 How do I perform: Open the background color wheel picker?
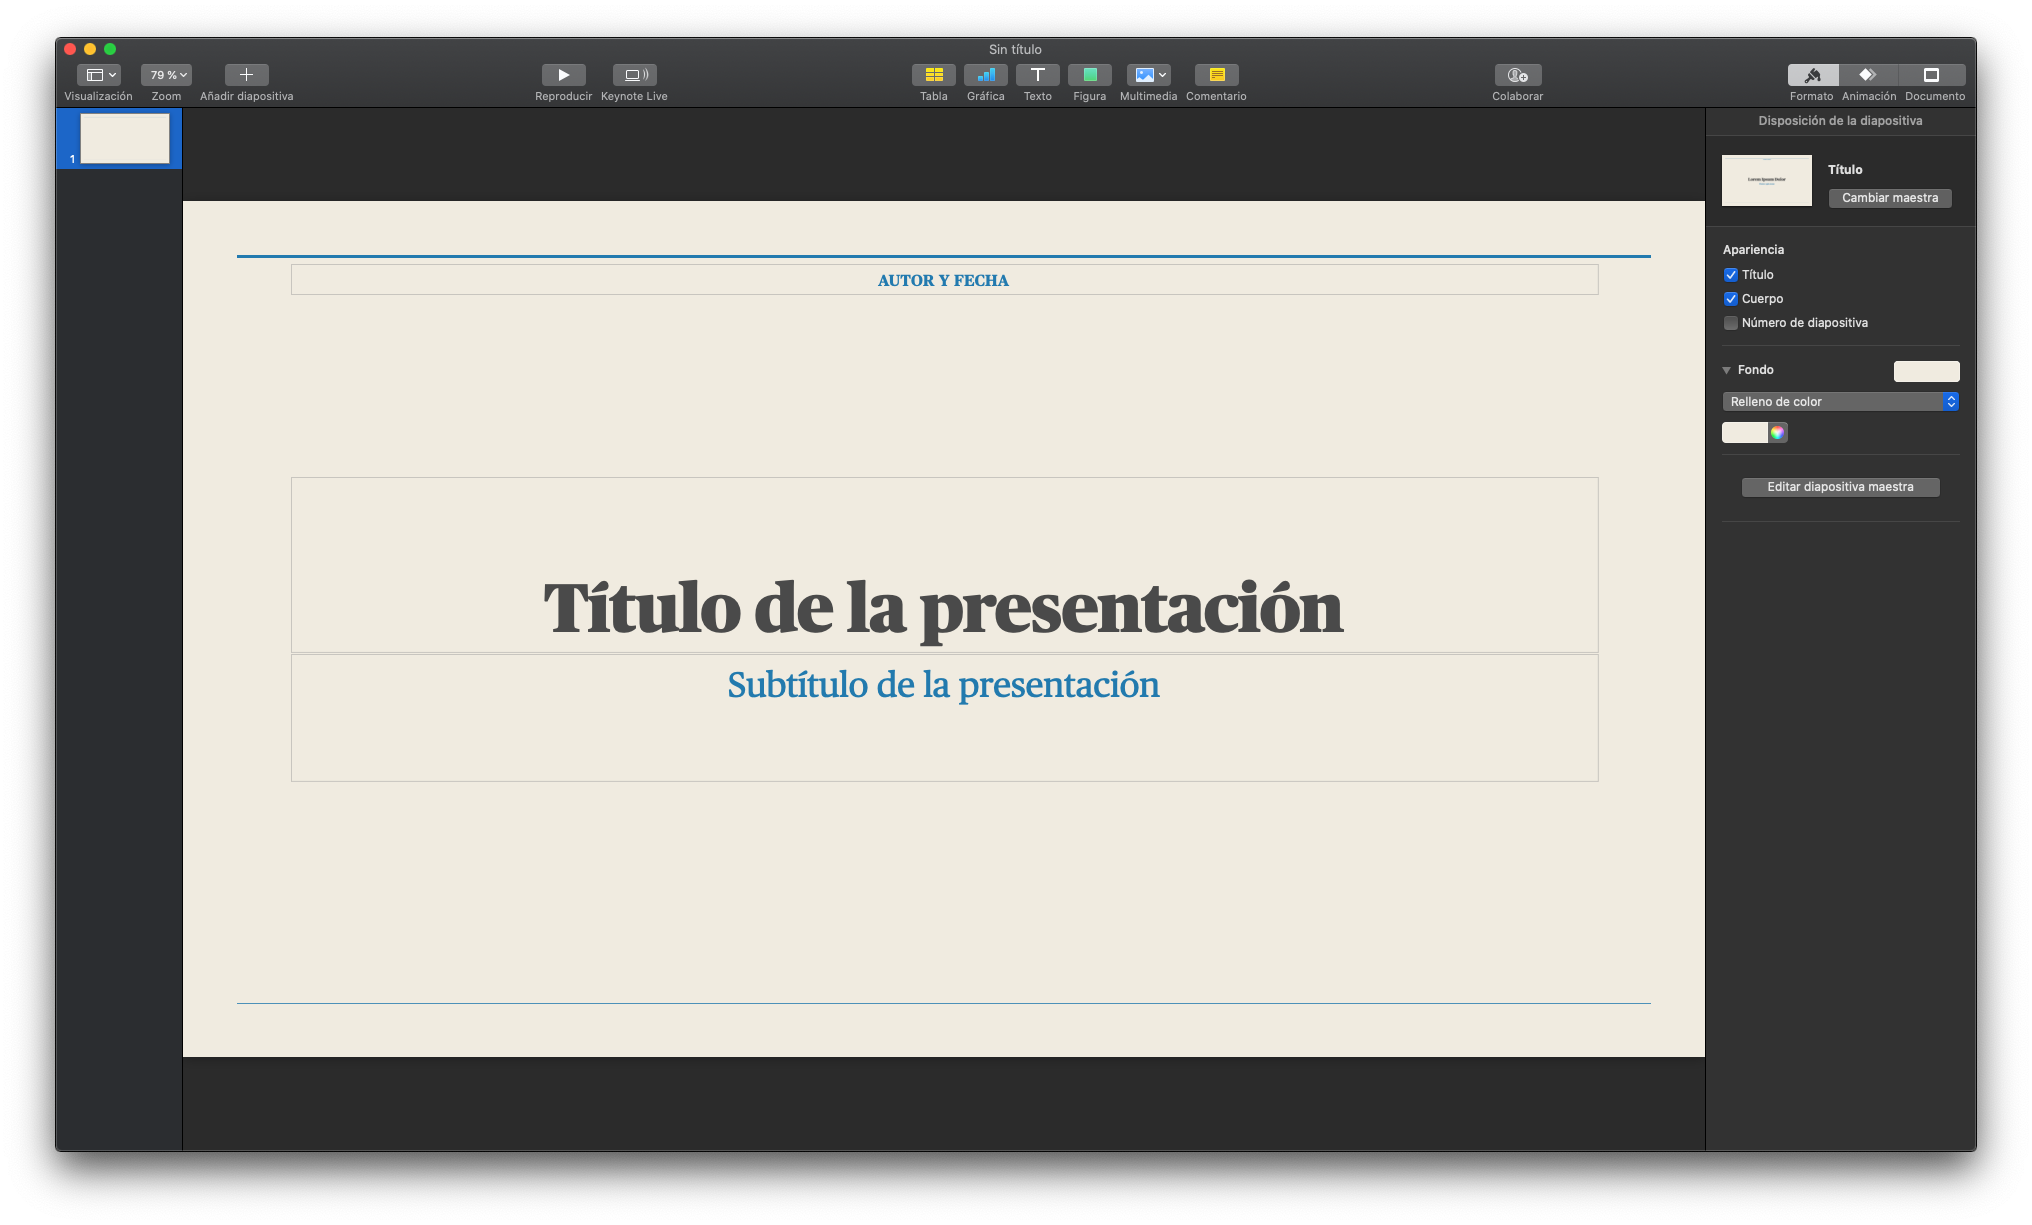[x=1777, y=433]
